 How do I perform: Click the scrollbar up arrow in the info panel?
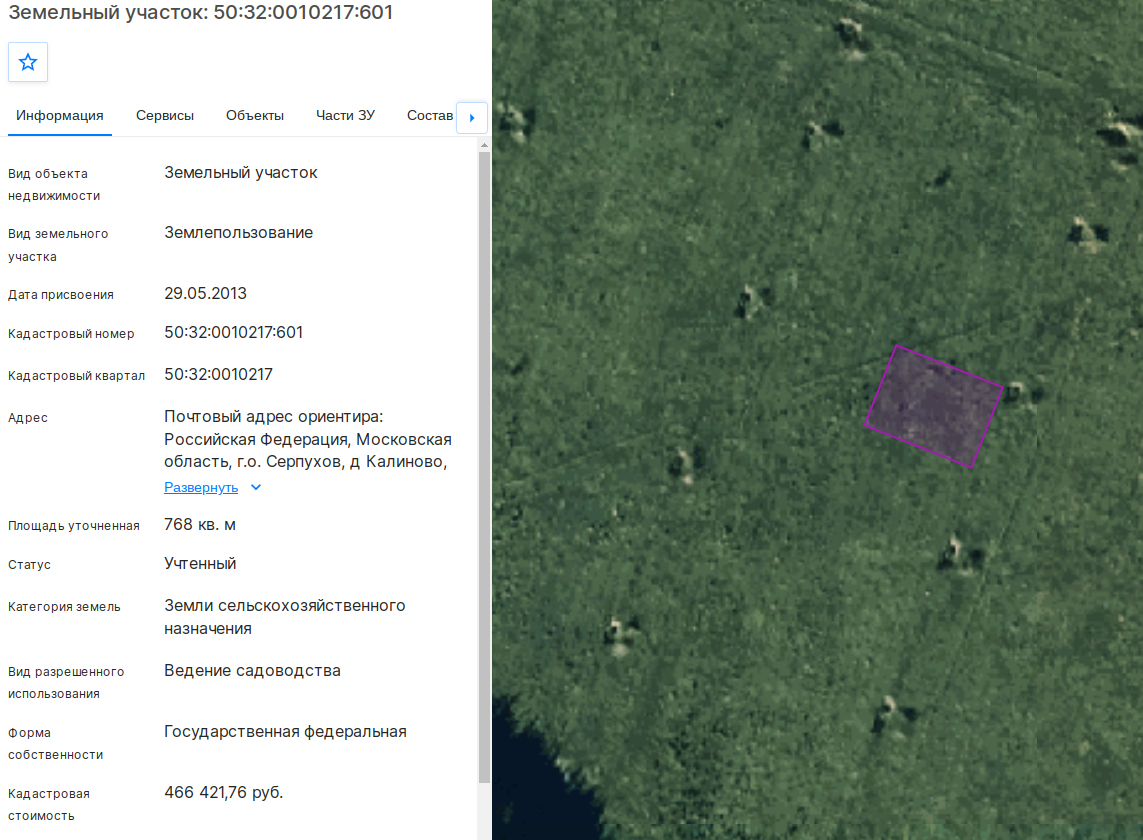click(484, 145)
